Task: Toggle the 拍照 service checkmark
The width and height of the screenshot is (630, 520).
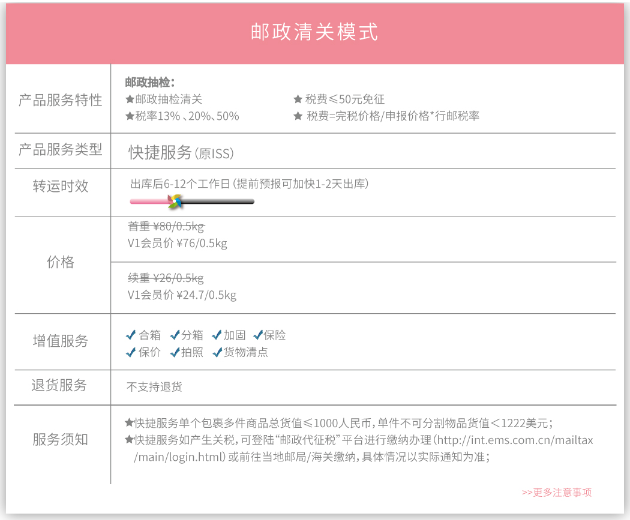Action: 174,352
